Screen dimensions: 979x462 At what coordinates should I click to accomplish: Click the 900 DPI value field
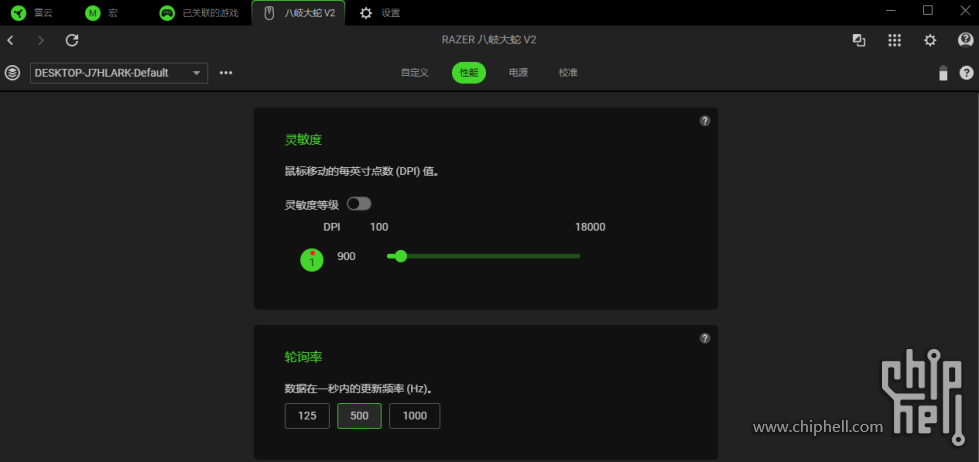pyautogui.click(x=346, y=257)
